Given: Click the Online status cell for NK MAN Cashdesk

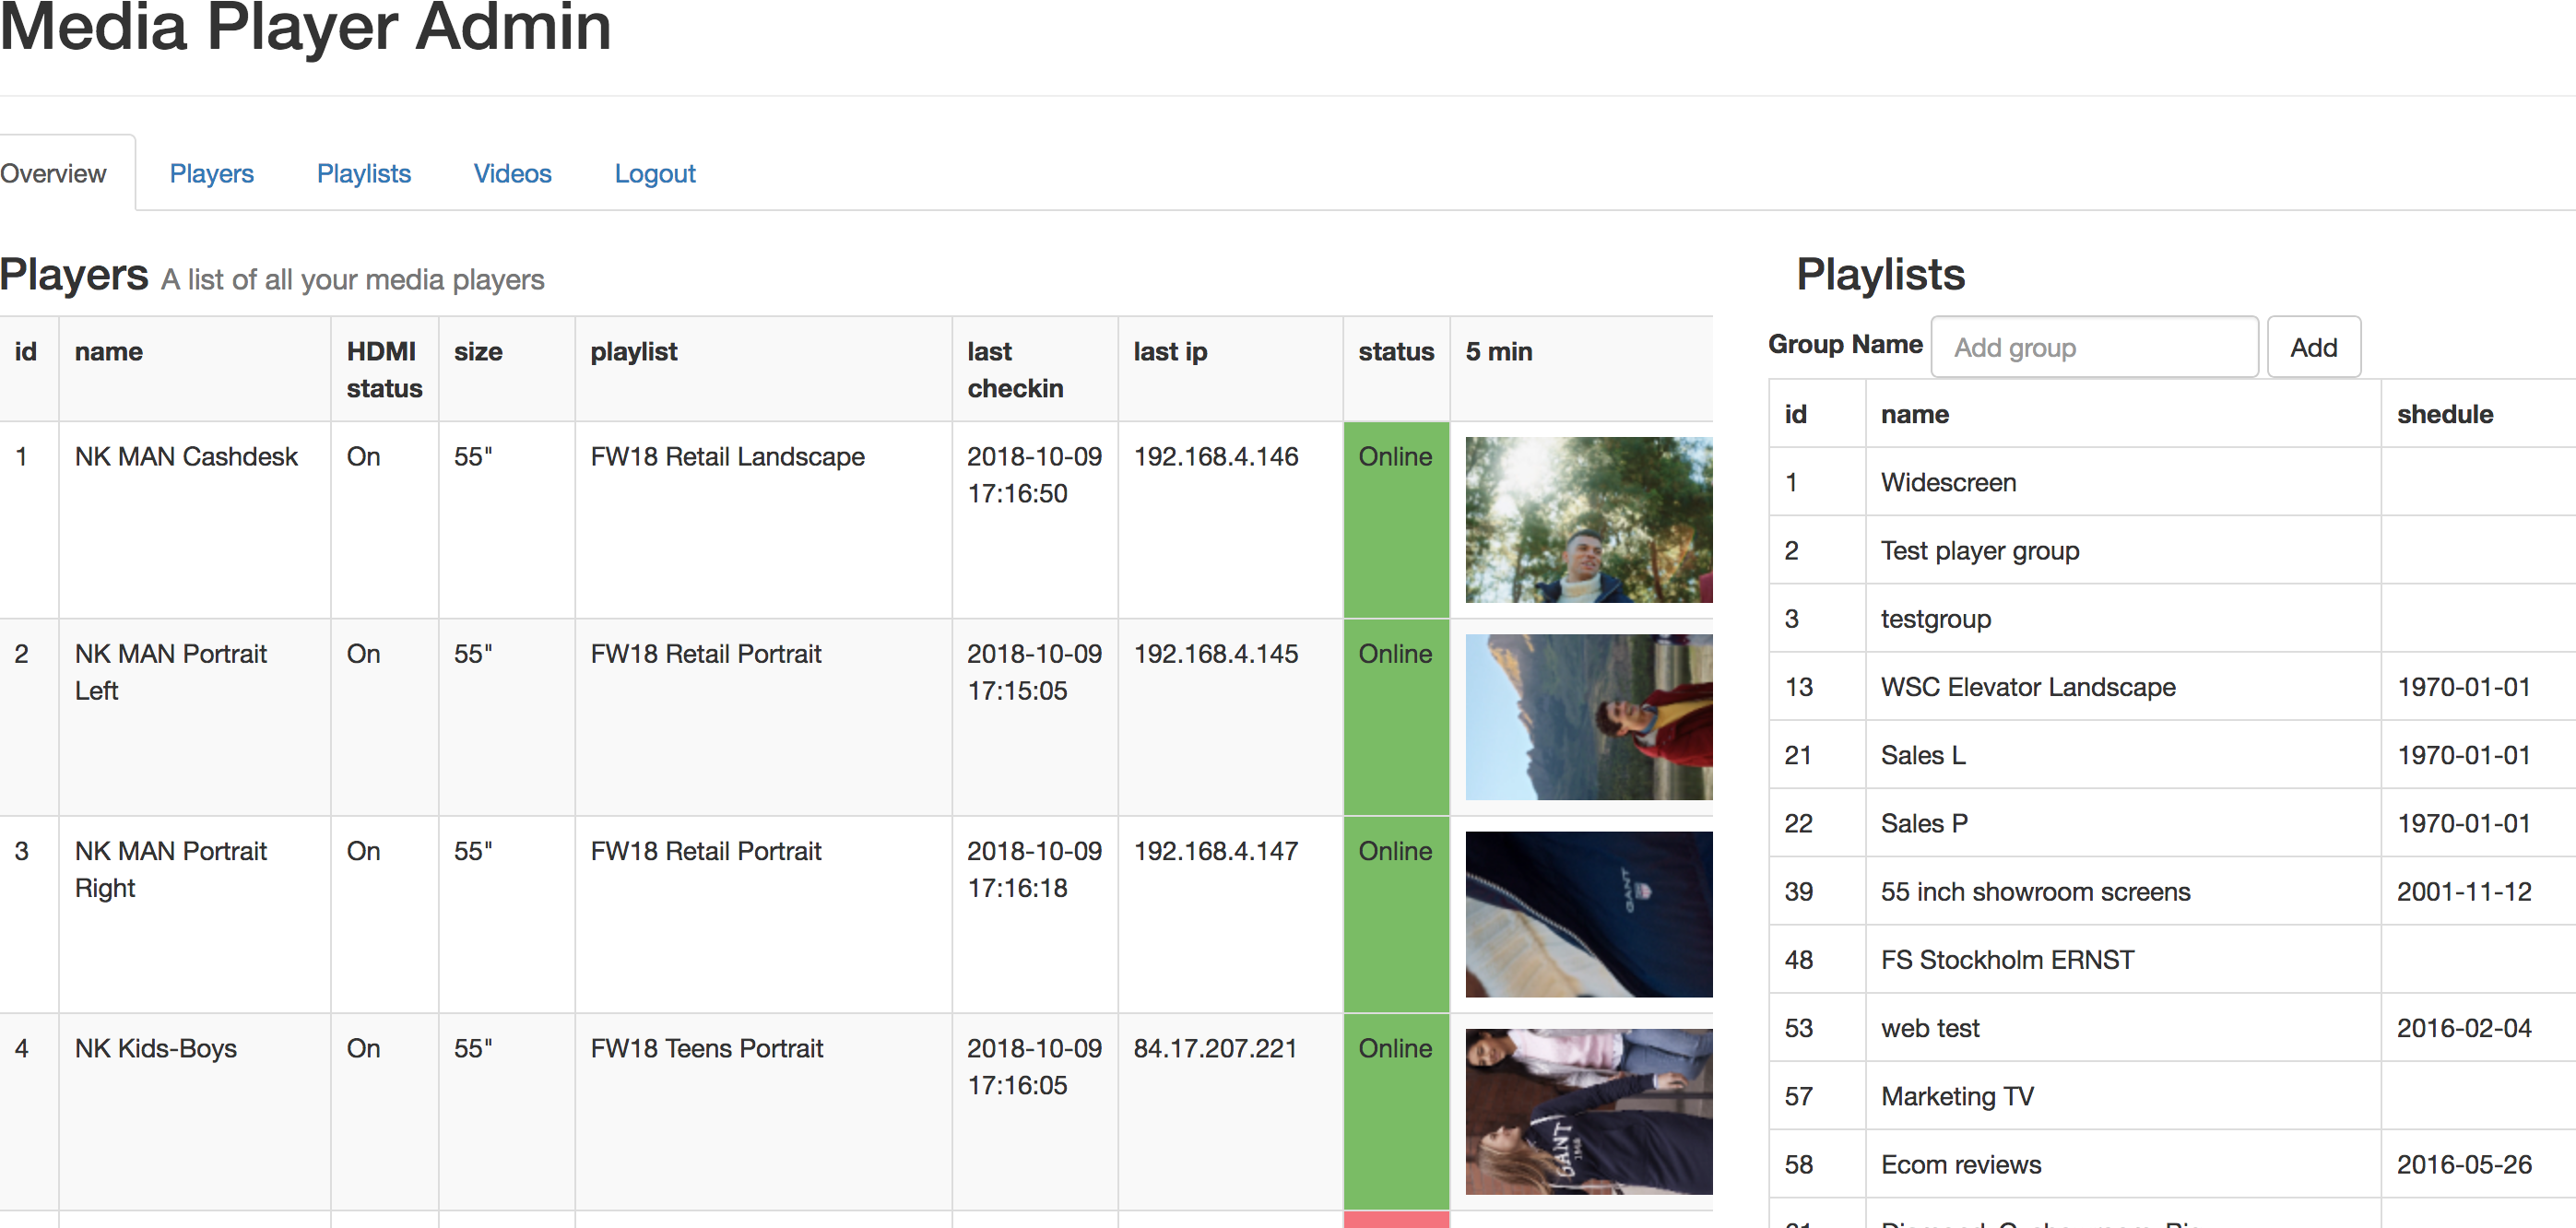Looking at the screenshot, I should tap(1395, 456).
